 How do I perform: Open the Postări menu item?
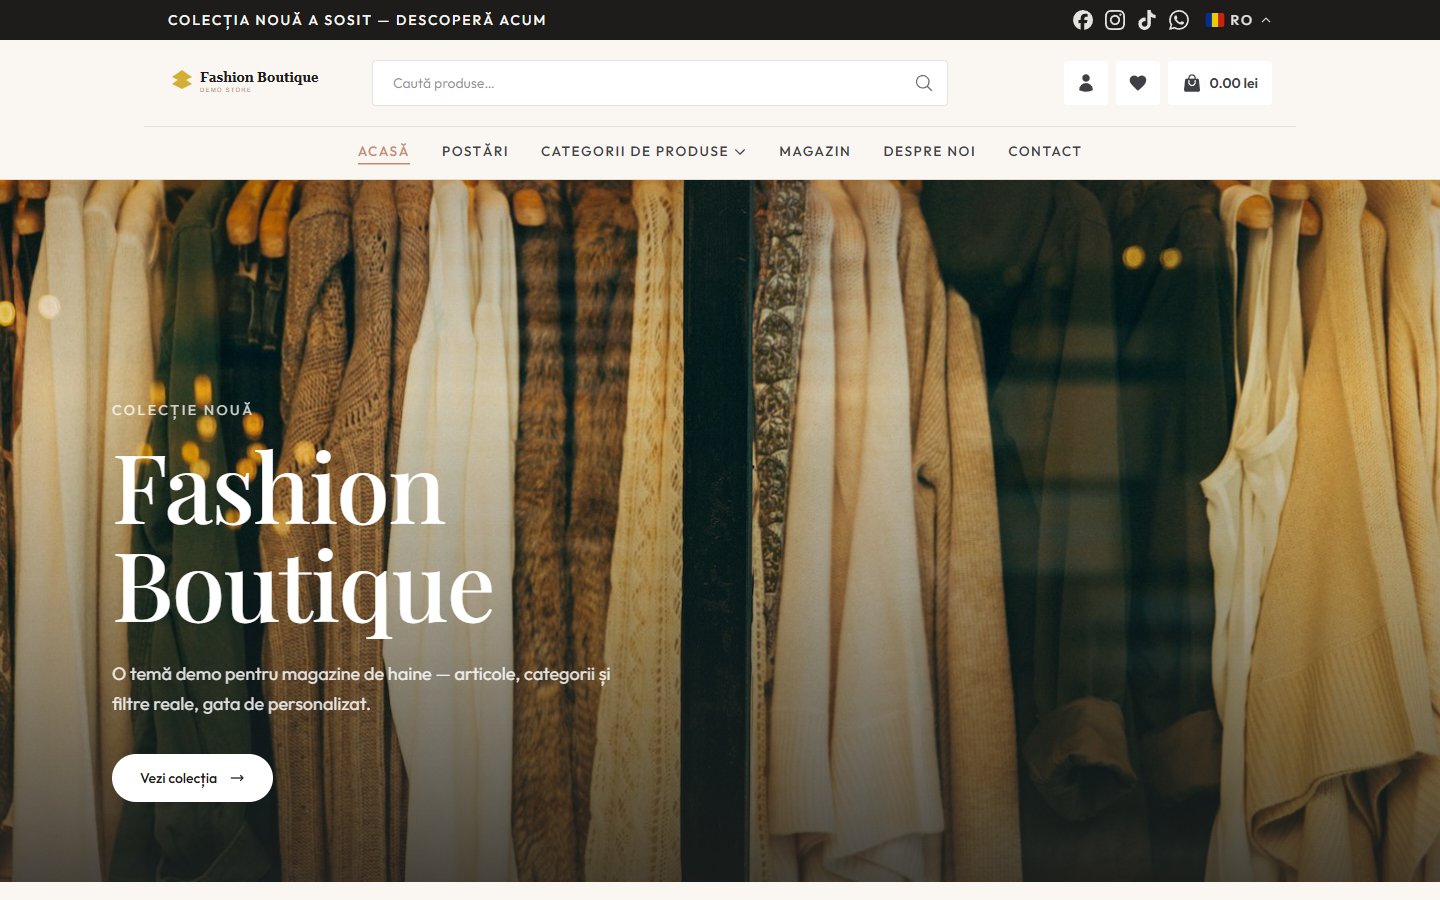tap(475, 152)
